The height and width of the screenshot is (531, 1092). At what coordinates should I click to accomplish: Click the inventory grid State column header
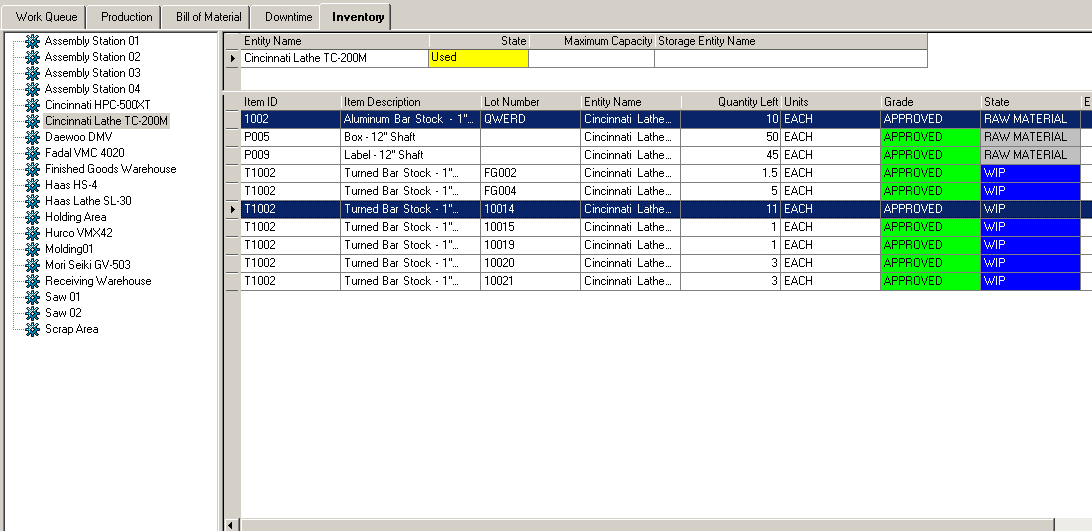click(x=1031, y=102)
